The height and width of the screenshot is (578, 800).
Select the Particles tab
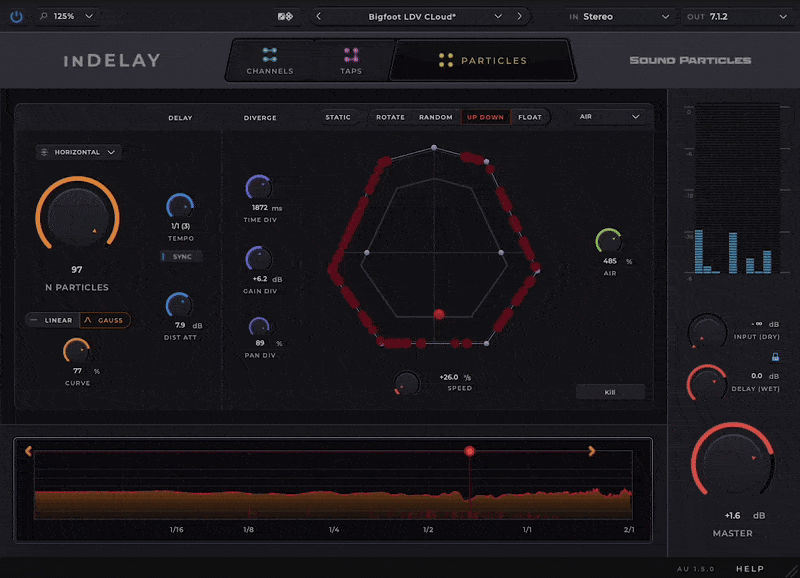click(483, 60)
